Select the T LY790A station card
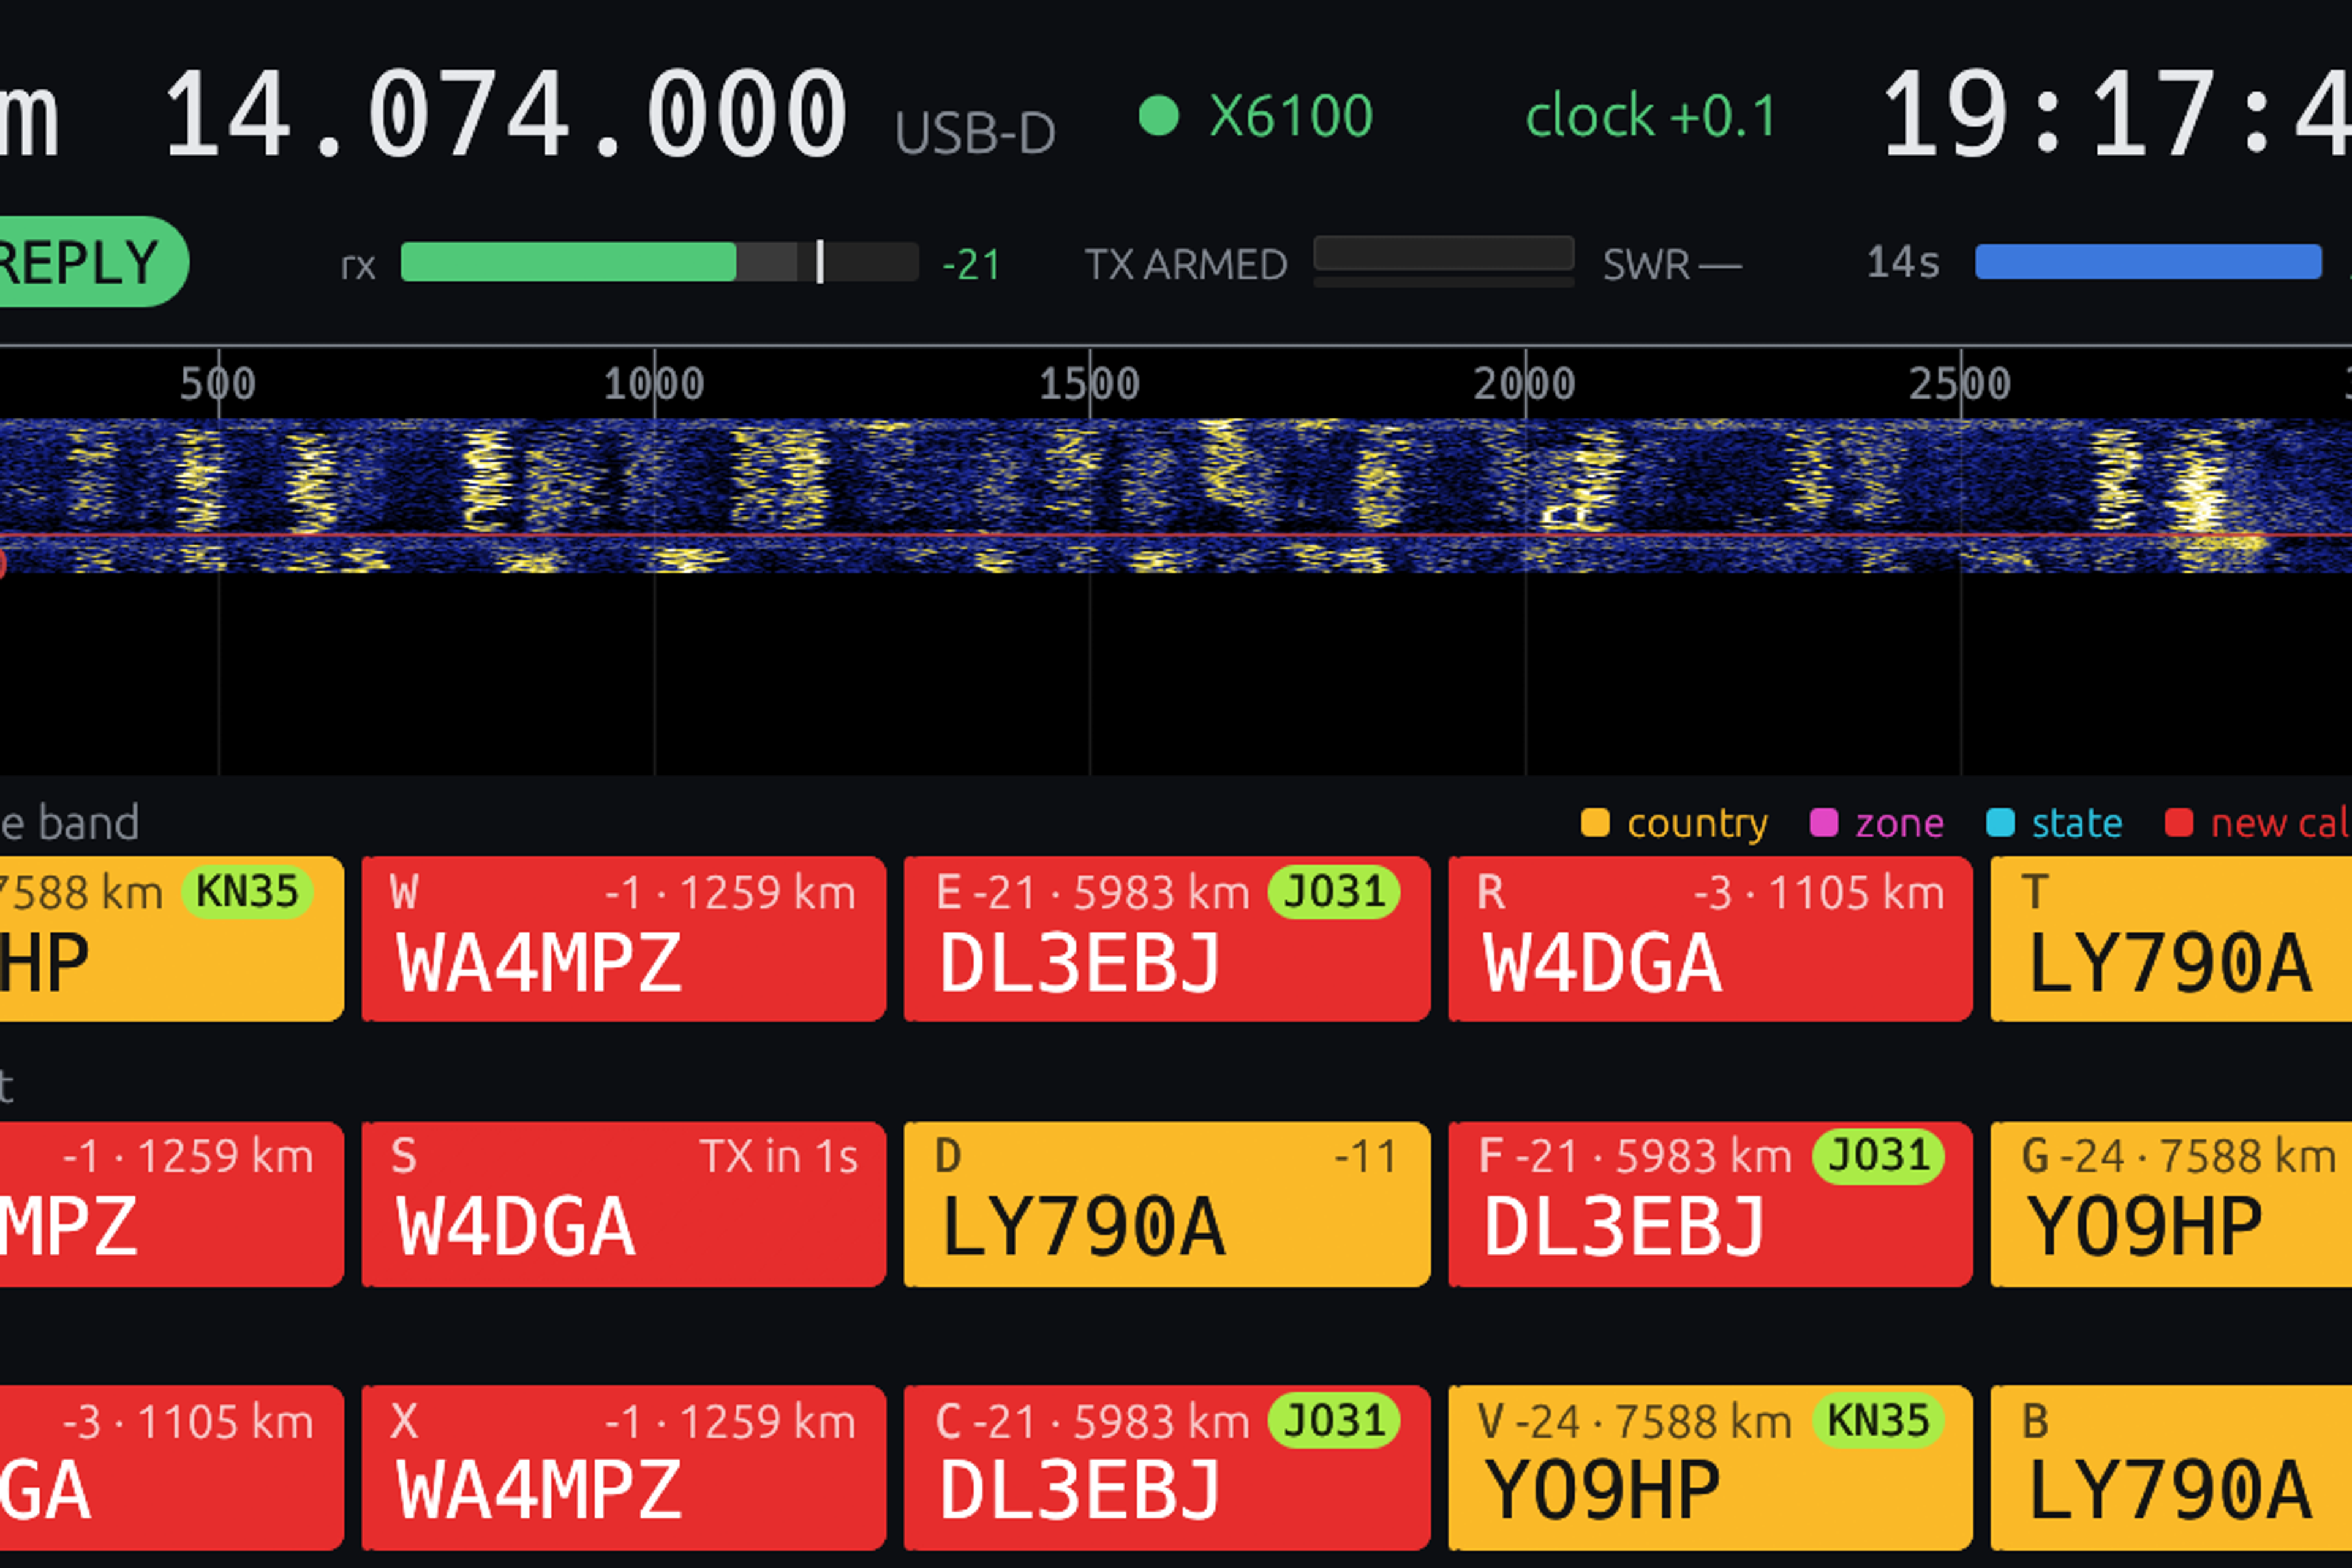The width and height of the screenshot is (2352, 1568). coord(2171,939)
